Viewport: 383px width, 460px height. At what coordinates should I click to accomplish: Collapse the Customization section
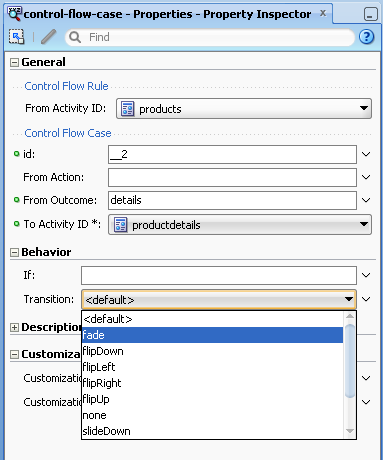(x=14, y=354)
